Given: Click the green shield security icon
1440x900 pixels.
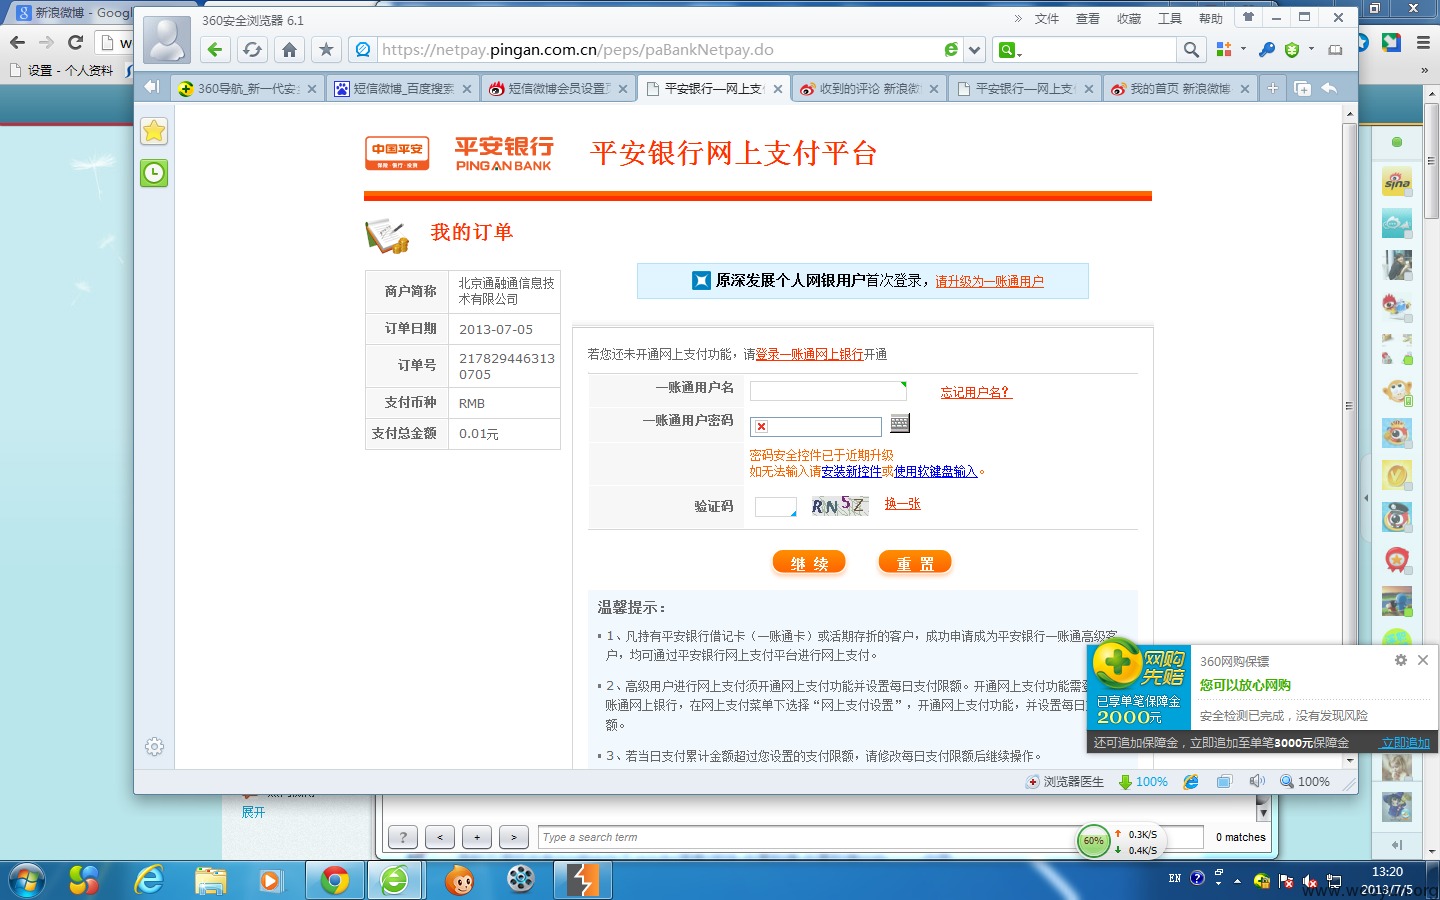Looking at the screenshot, I should (x=1292, y=50).
